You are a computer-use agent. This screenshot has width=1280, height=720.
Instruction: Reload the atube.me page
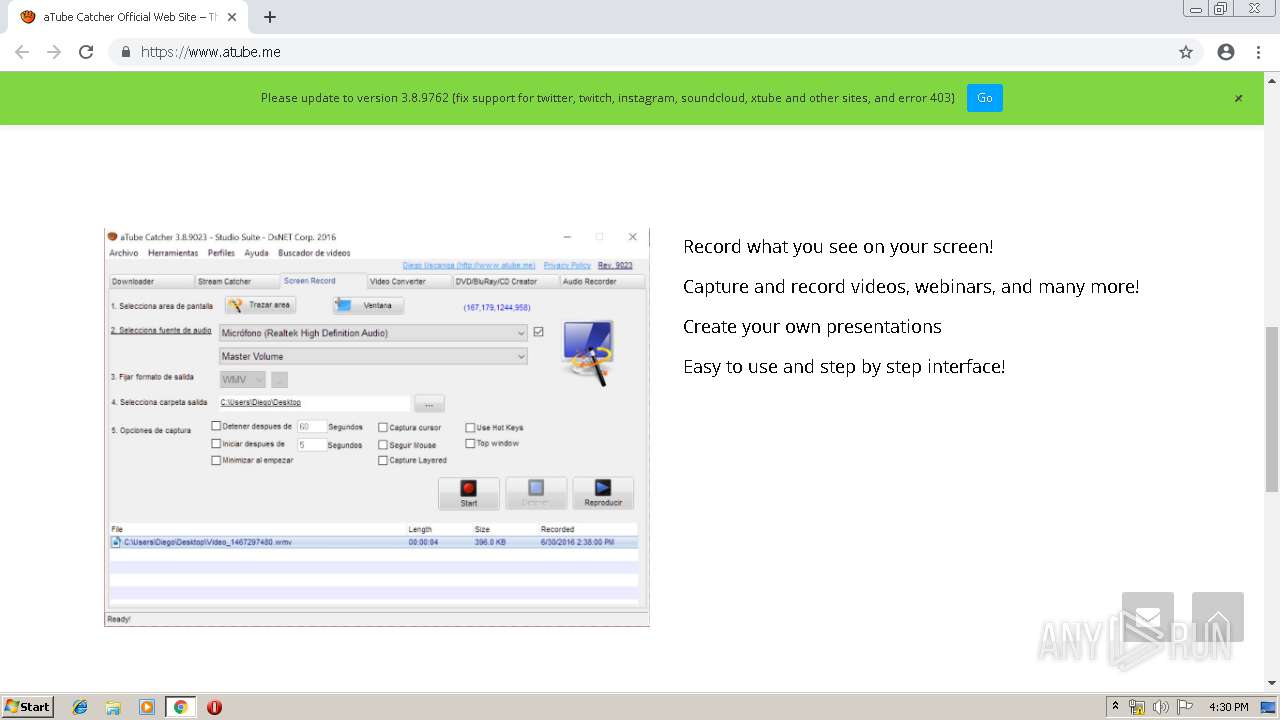click(x=86, y=52)
